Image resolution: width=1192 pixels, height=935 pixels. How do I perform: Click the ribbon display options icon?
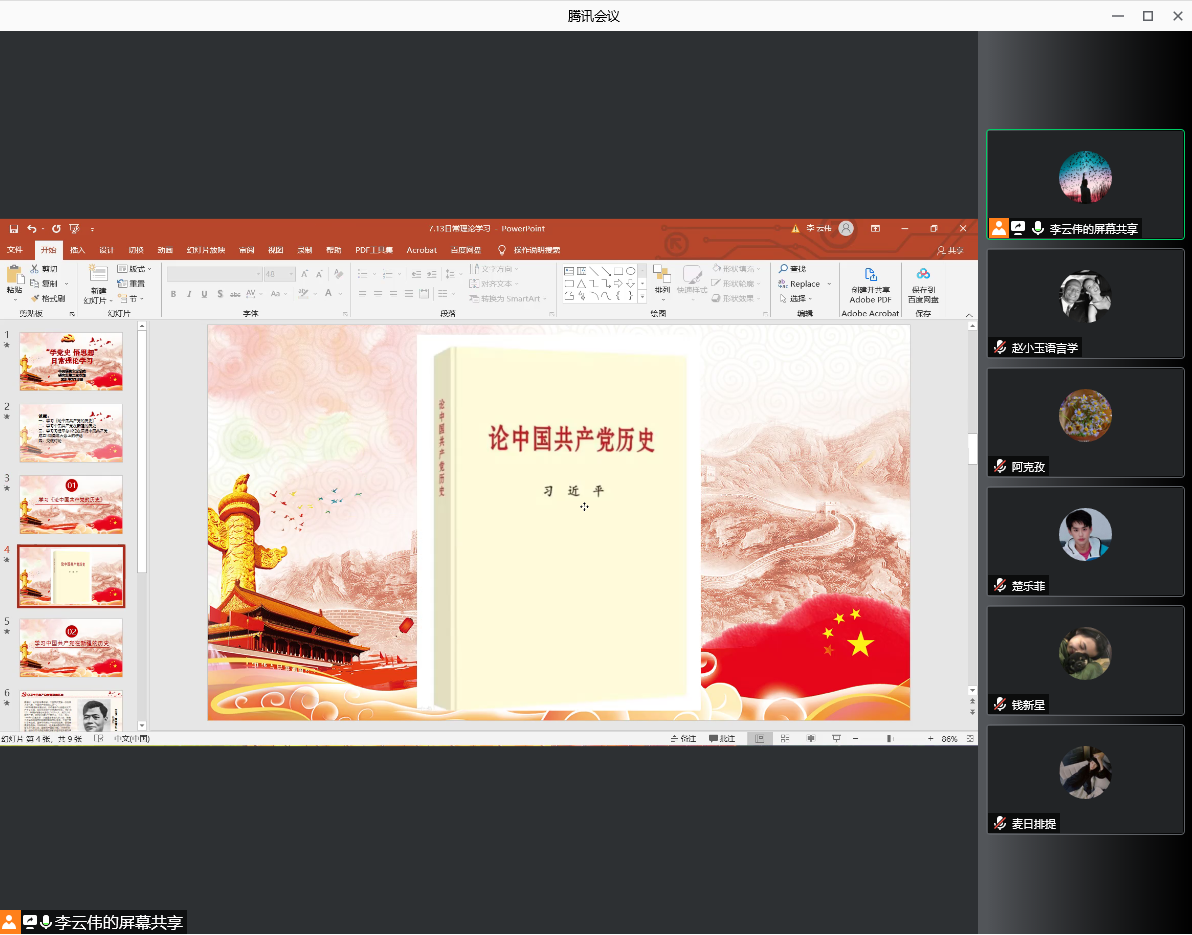pos(876,228)
